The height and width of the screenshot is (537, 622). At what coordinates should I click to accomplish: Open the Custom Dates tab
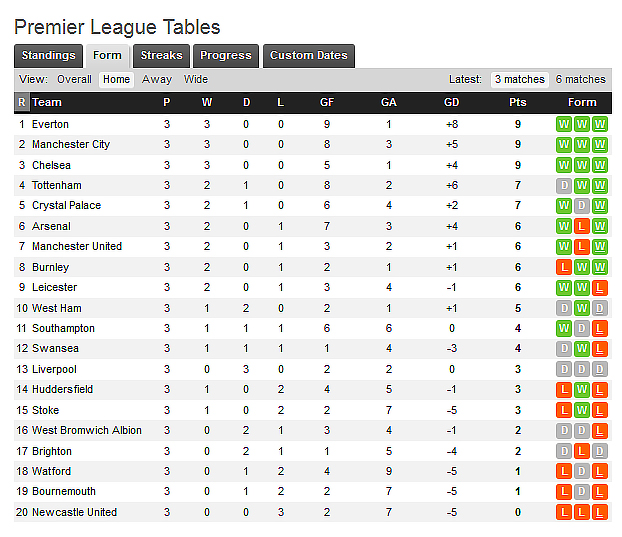click(x=309, y=56)
